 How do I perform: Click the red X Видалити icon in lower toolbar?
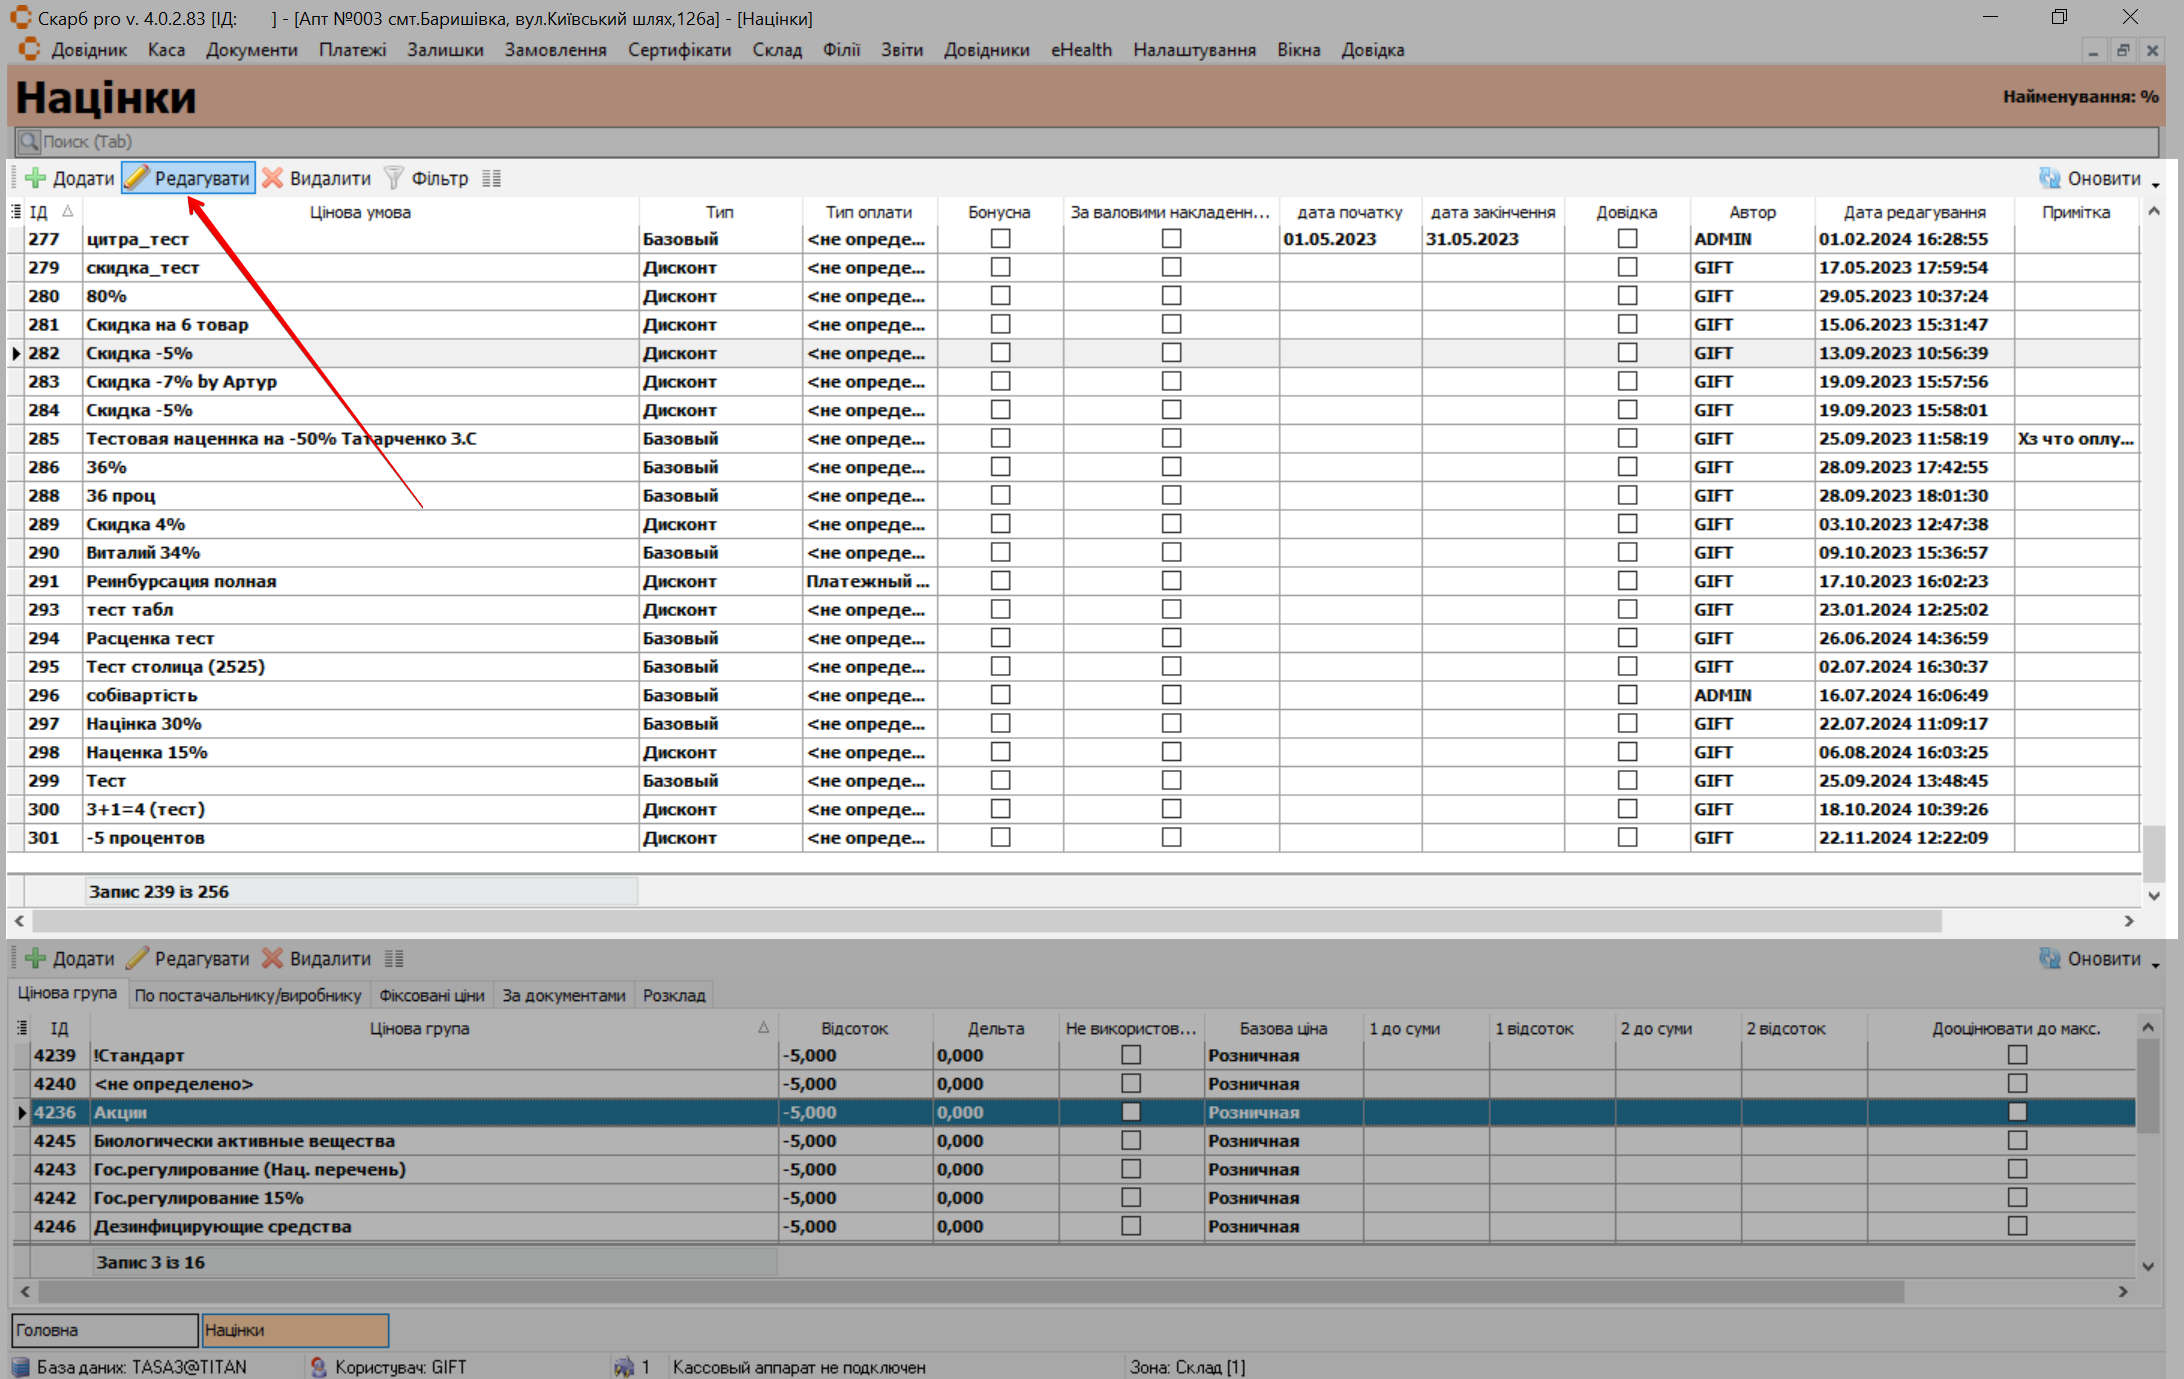pyautogui.click(x=273, y=958)
